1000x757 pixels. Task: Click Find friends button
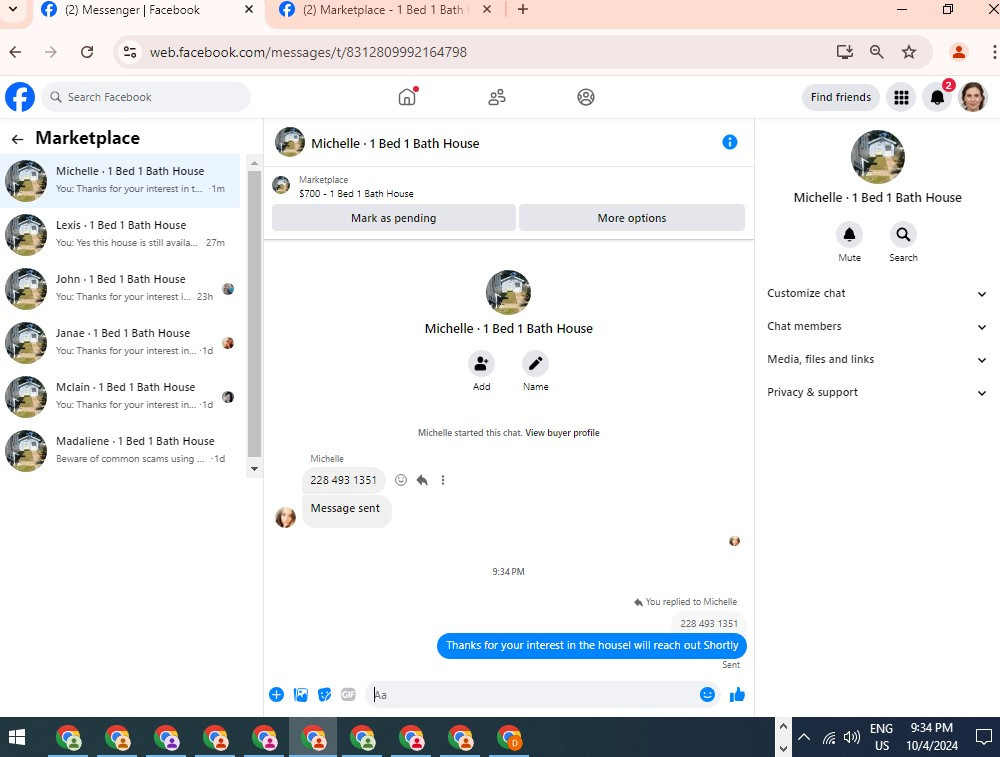tap(841, 97)
